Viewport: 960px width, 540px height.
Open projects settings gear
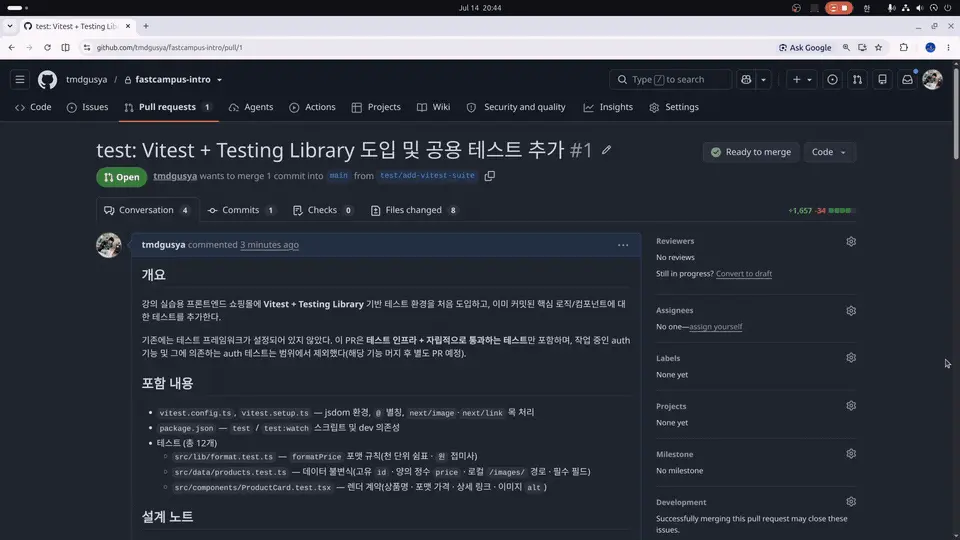coord(851,405)
